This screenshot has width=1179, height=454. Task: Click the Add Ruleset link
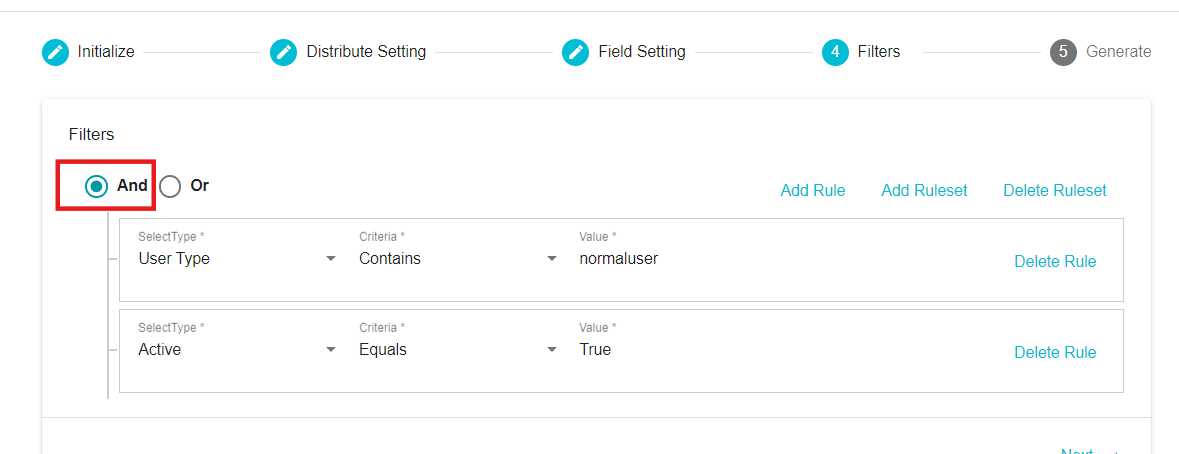tap(924, 191)
